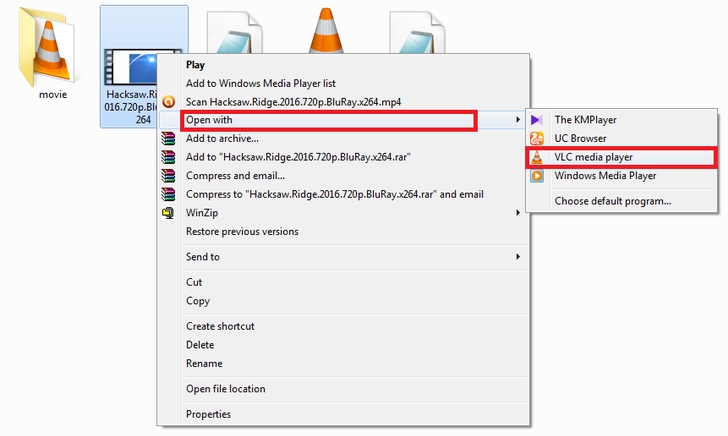This screenshot has height=436, width=728.
Task: Click the KMPlayer icon in submenu
Action: [537, 120]
